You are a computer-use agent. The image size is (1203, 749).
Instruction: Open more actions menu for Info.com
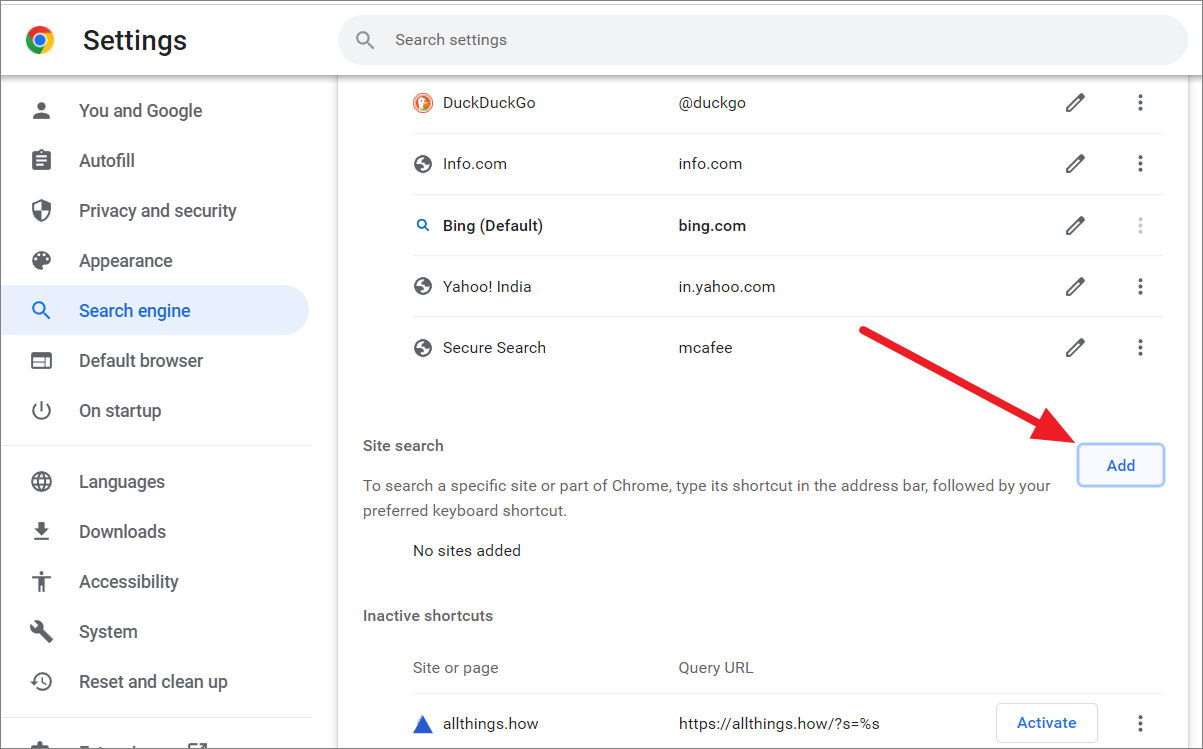coord(1140,164)
